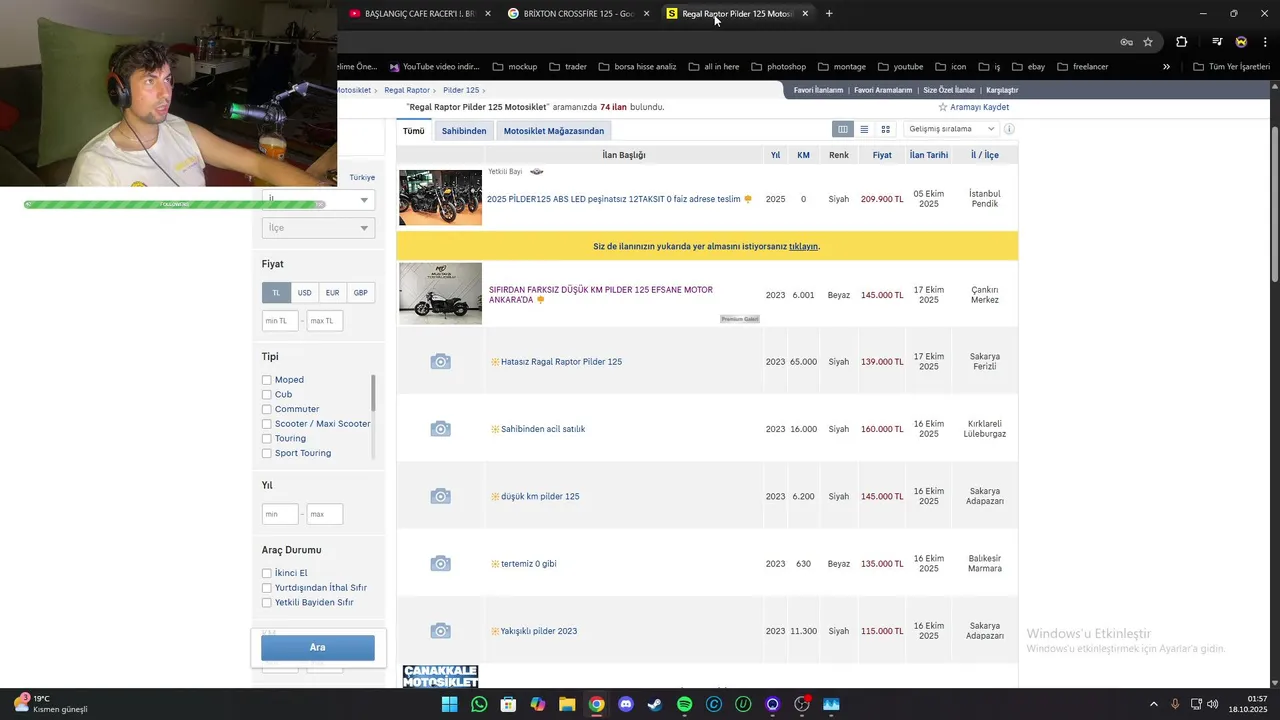Sort listings by Fiyat column header
This screenshot has width=1280, height=720.
(x=881, y=155)
